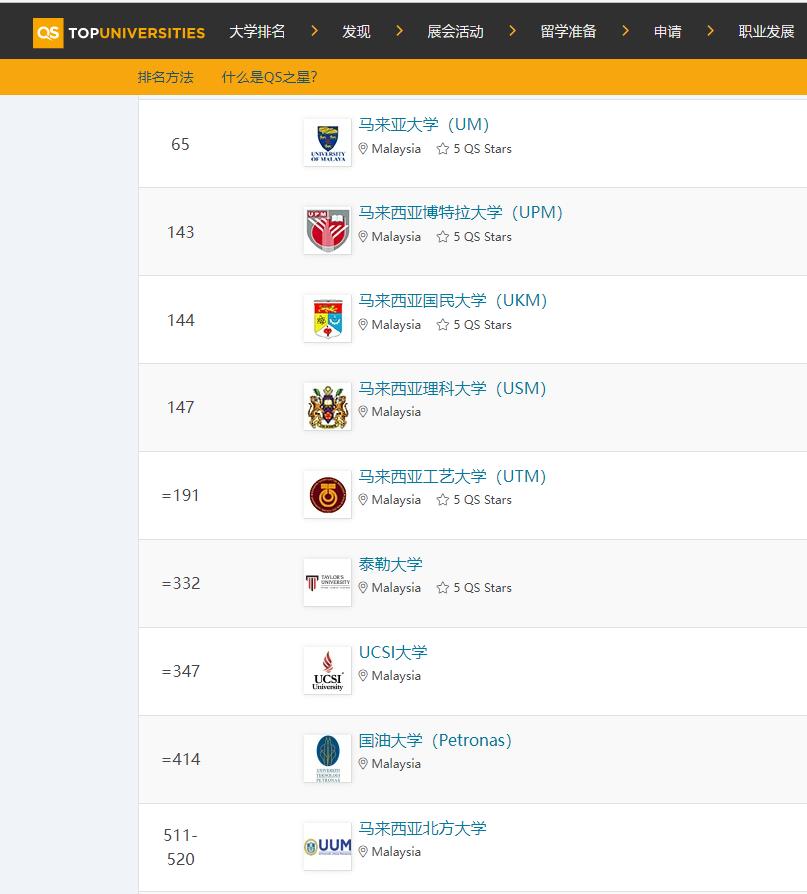The height and width of the screenshot is (894, 807).
Task: Select rank number 144
Action: point(180,320)
